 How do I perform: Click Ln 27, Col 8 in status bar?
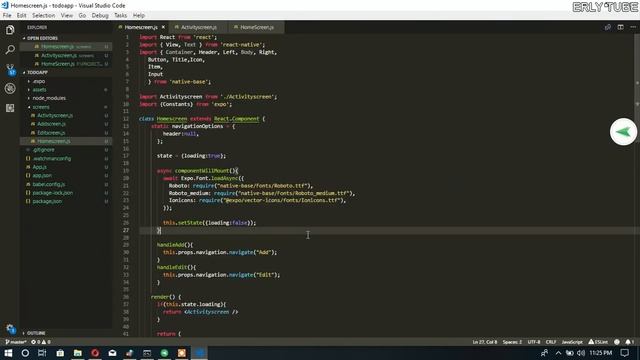coord(484,342)
